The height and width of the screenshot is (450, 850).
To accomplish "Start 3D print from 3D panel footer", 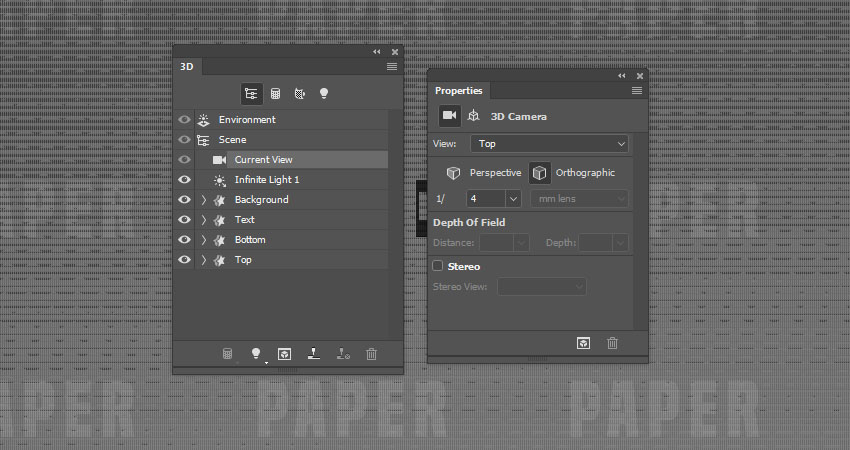I will click(313, 353).
